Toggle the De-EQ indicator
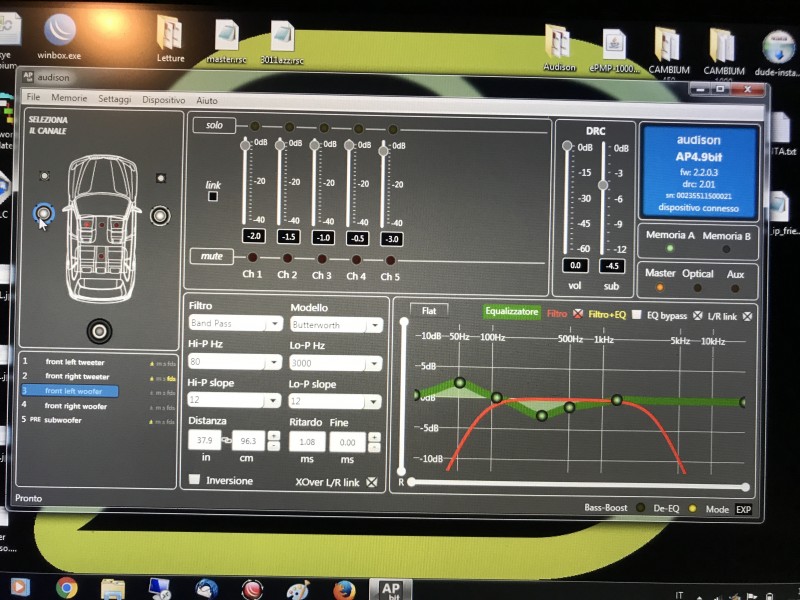Viewport: 800px width, 600px height. click(x=692, y=509)
